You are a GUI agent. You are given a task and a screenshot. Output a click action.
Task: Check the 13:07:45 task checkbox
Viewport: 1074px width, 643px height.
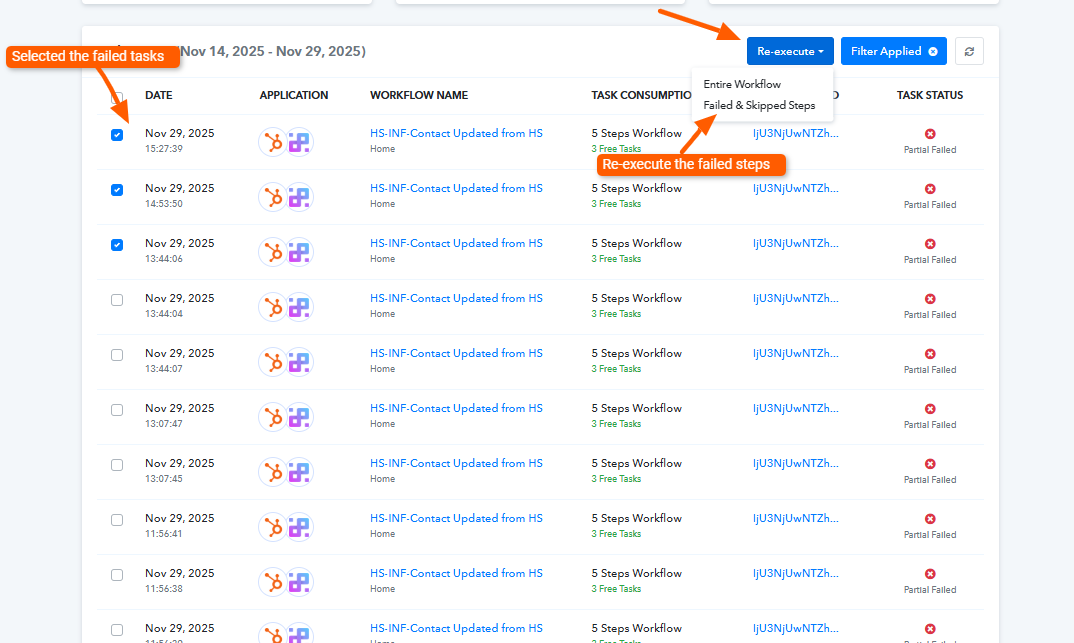[117, 465]
